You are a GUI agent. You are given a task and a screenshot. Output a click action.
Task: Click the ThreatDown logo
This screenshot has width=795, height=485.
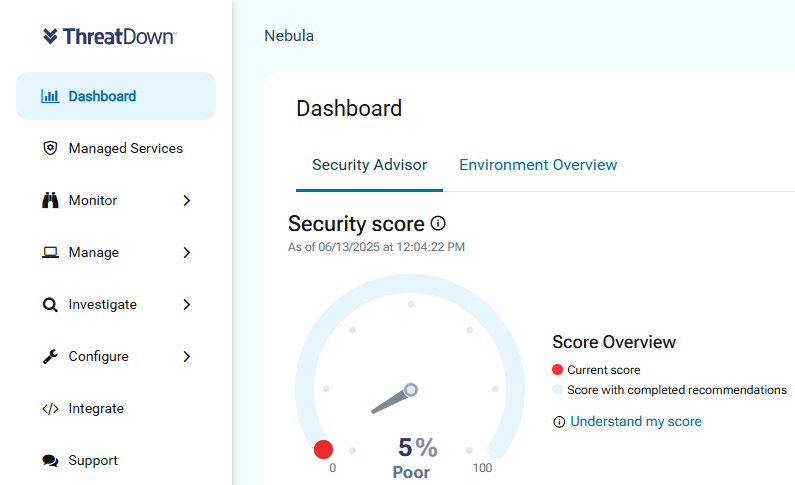[110, 36]
